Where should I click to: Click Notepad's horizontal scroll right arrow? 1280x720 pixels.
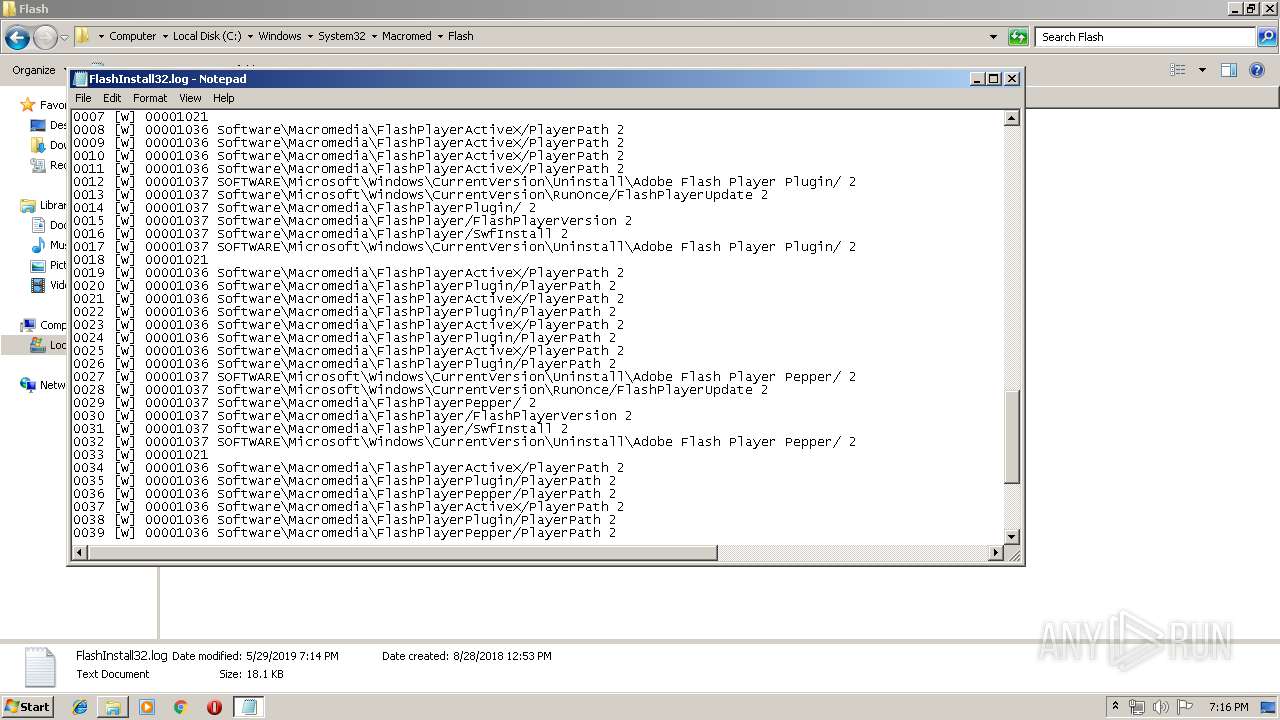click(996, 552)
